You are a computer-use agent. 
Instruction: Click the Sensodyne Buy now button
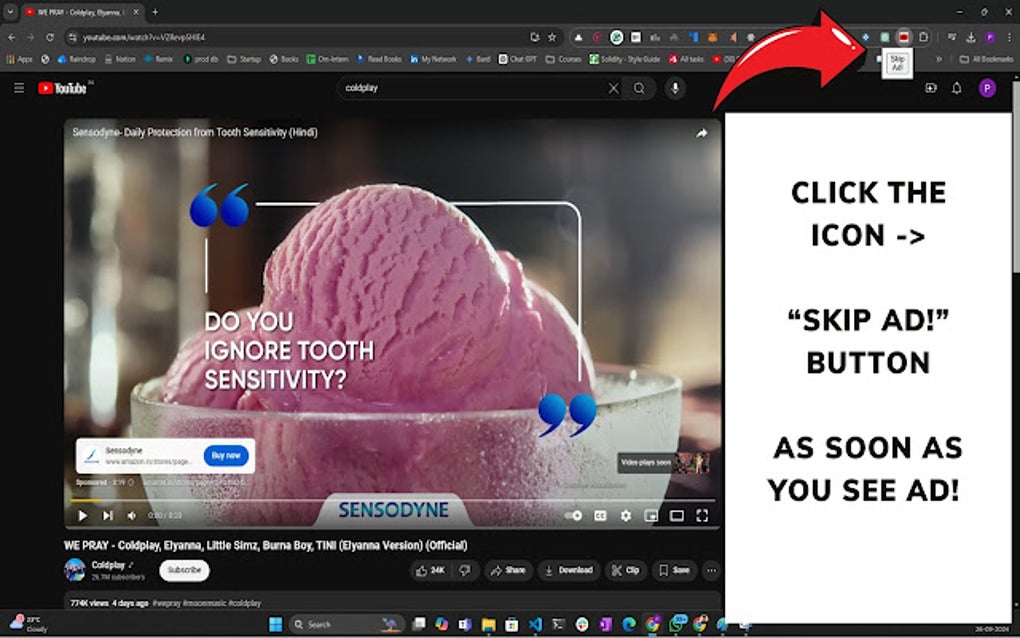click(226, 454)
